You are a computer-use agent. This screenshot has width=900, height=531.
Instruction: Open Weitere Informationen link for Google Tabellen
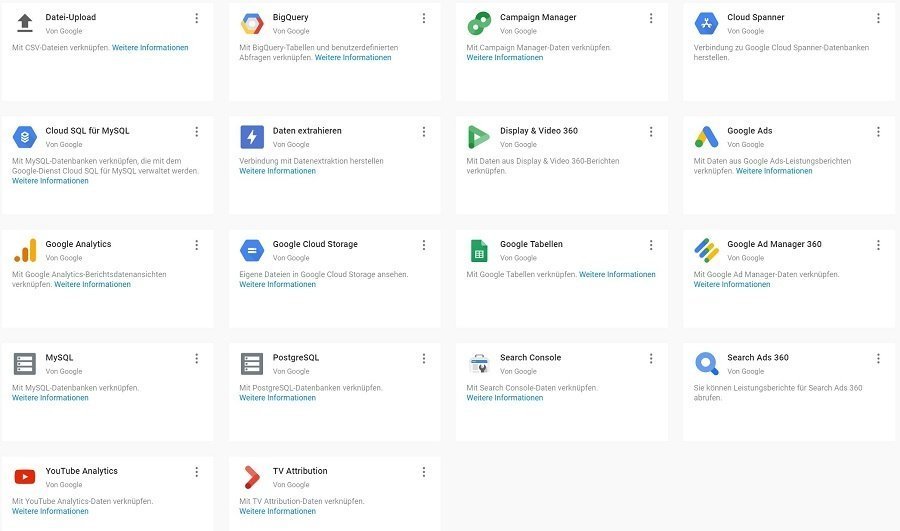(x=617, y=274)
